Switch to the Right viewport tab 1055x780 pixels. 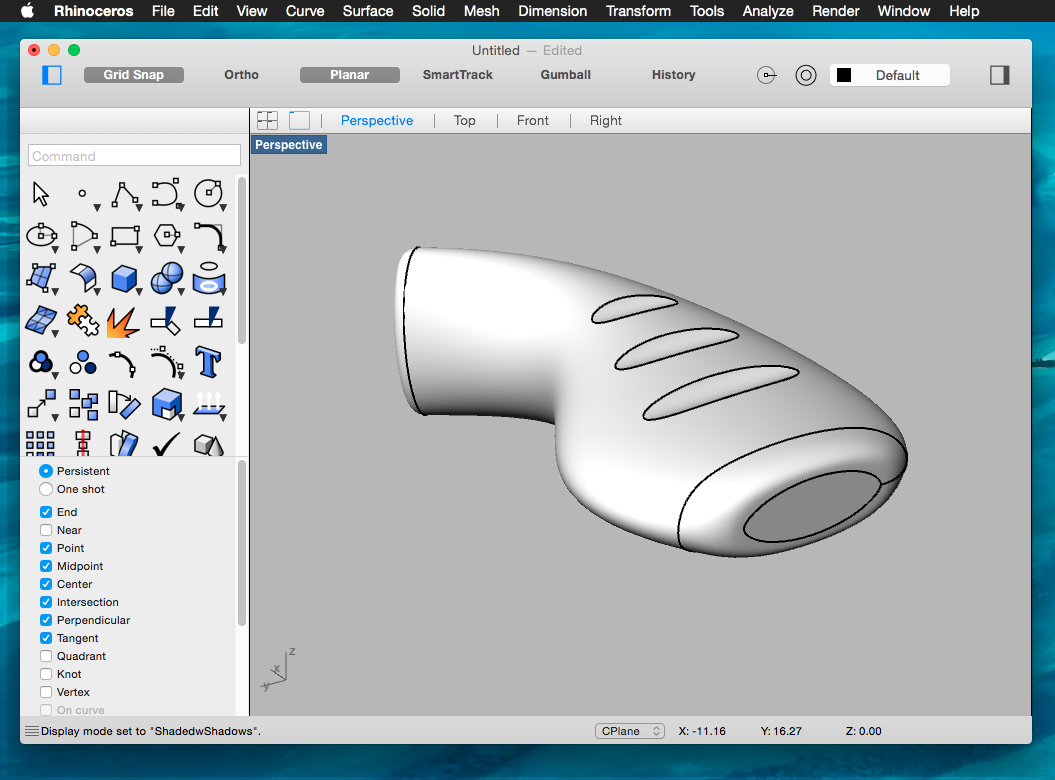tap(606, 120)
